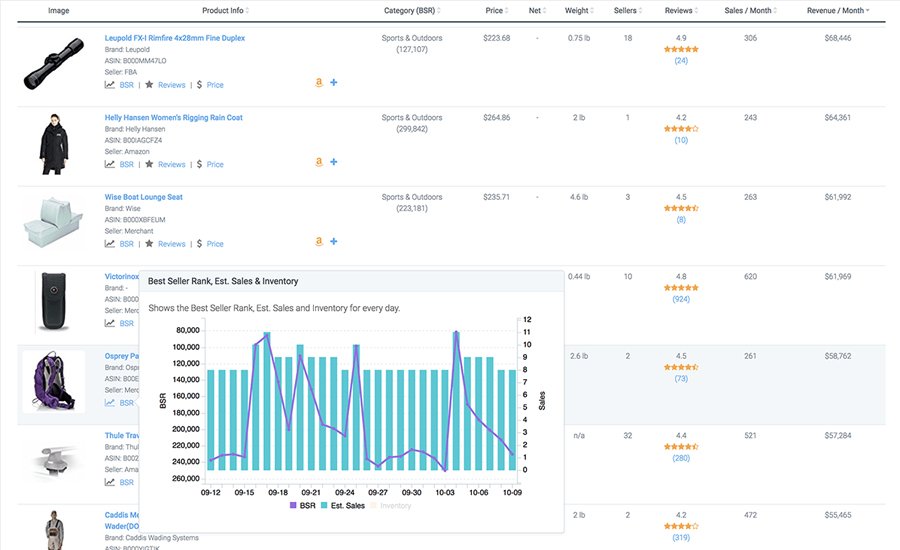Open the (10) reviews count link

point(681,140)
